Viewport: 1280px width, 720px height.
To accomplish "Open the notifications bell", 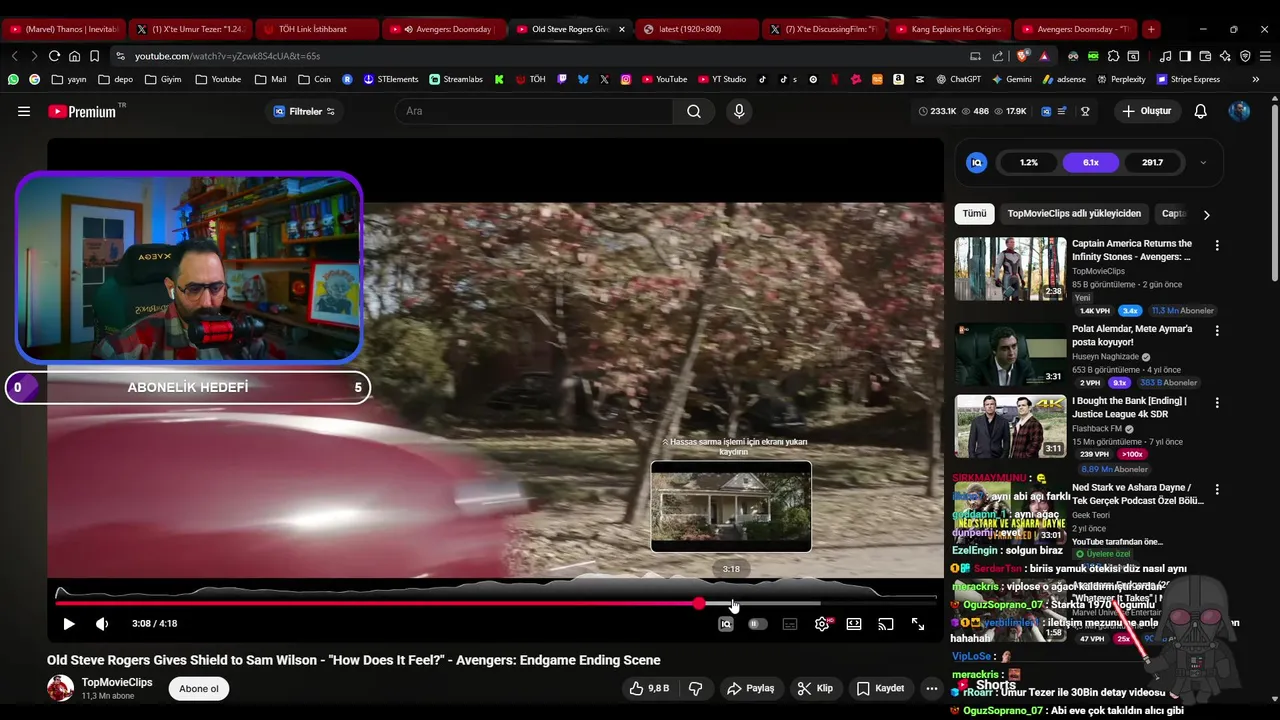I will point(1201,111).
